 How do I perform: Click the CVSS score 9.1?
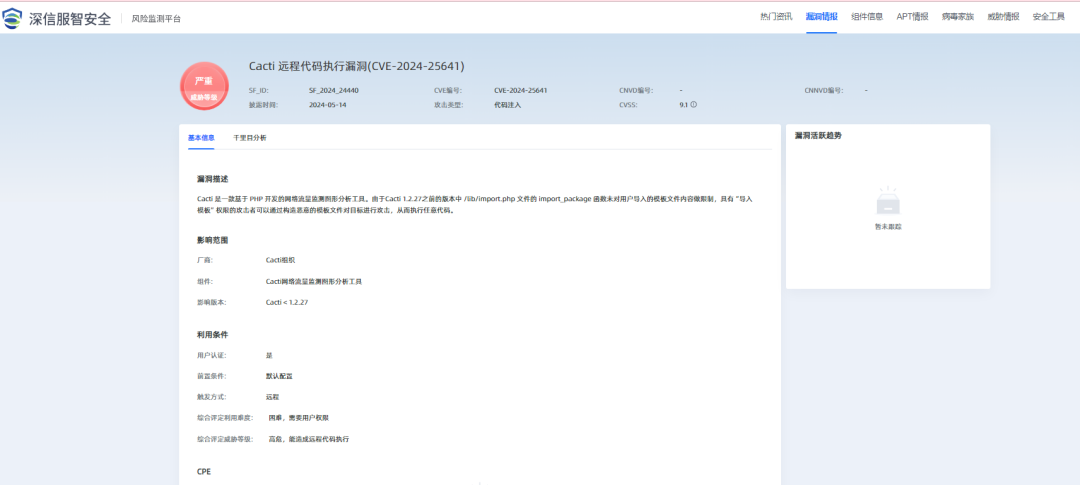(683, 105)
